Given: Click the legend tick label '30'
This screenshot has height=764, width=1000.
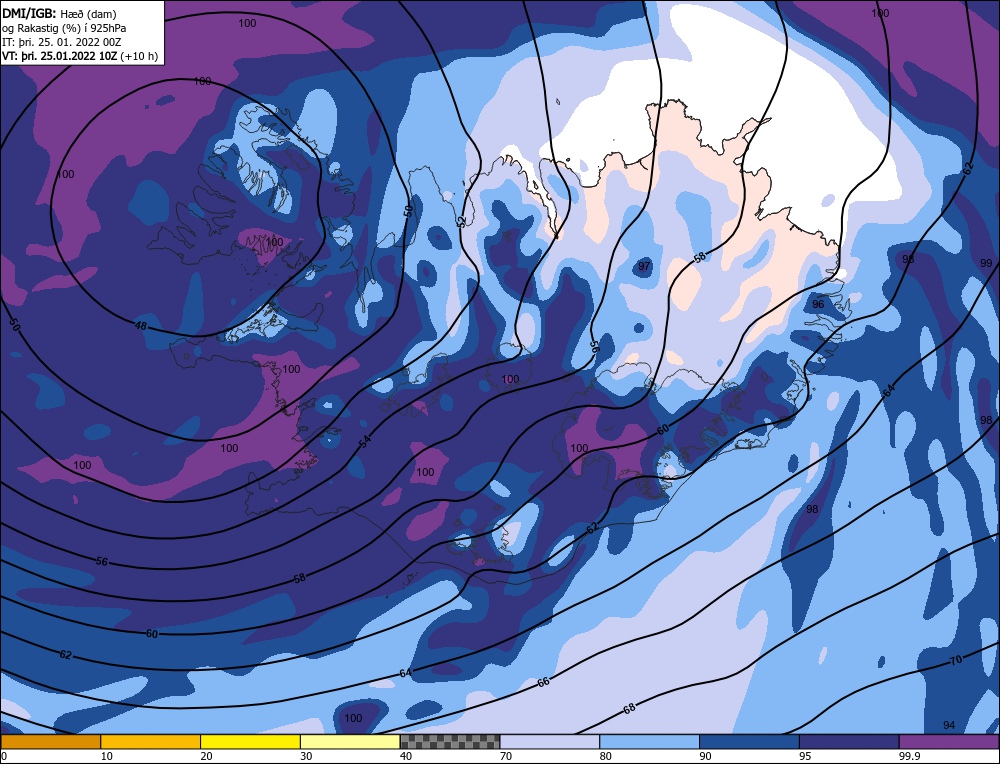Looking at the screenshot, I should click(x=306, y=756).
